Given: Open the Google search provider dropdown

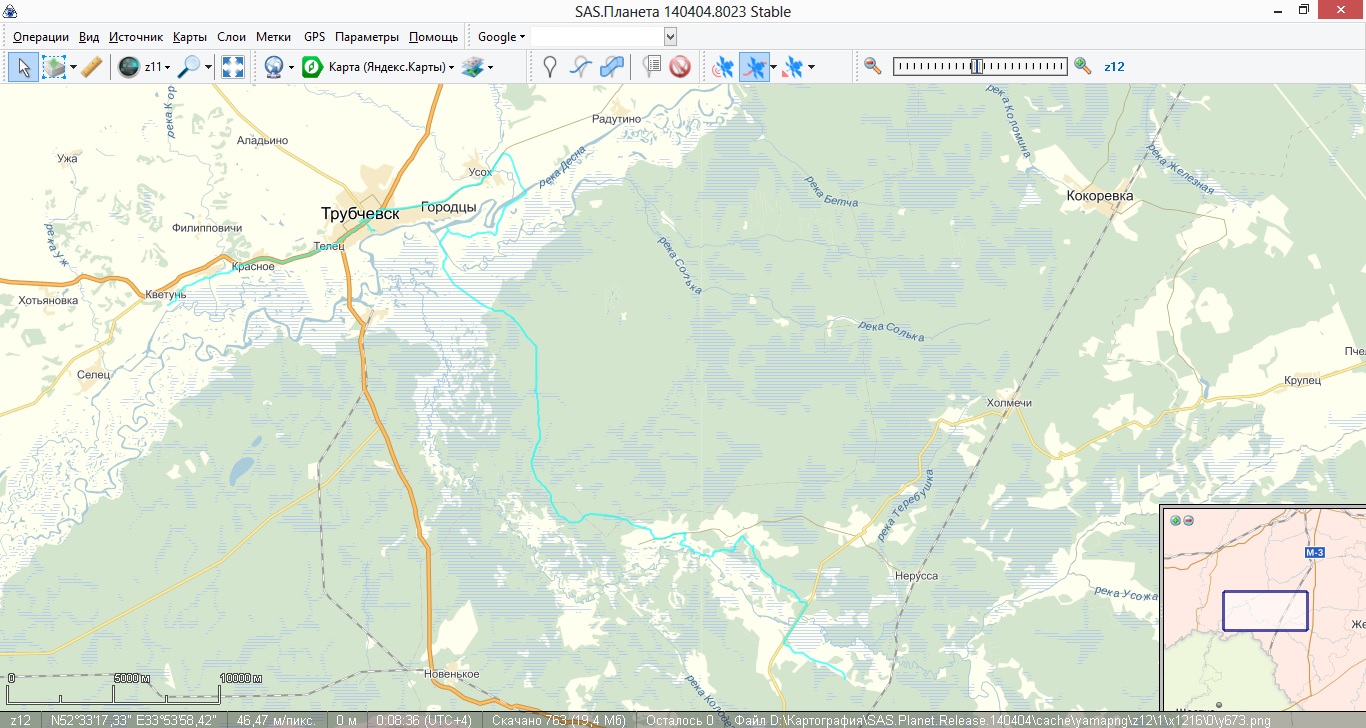Looking at the screenshot, I should pos(501,37).
